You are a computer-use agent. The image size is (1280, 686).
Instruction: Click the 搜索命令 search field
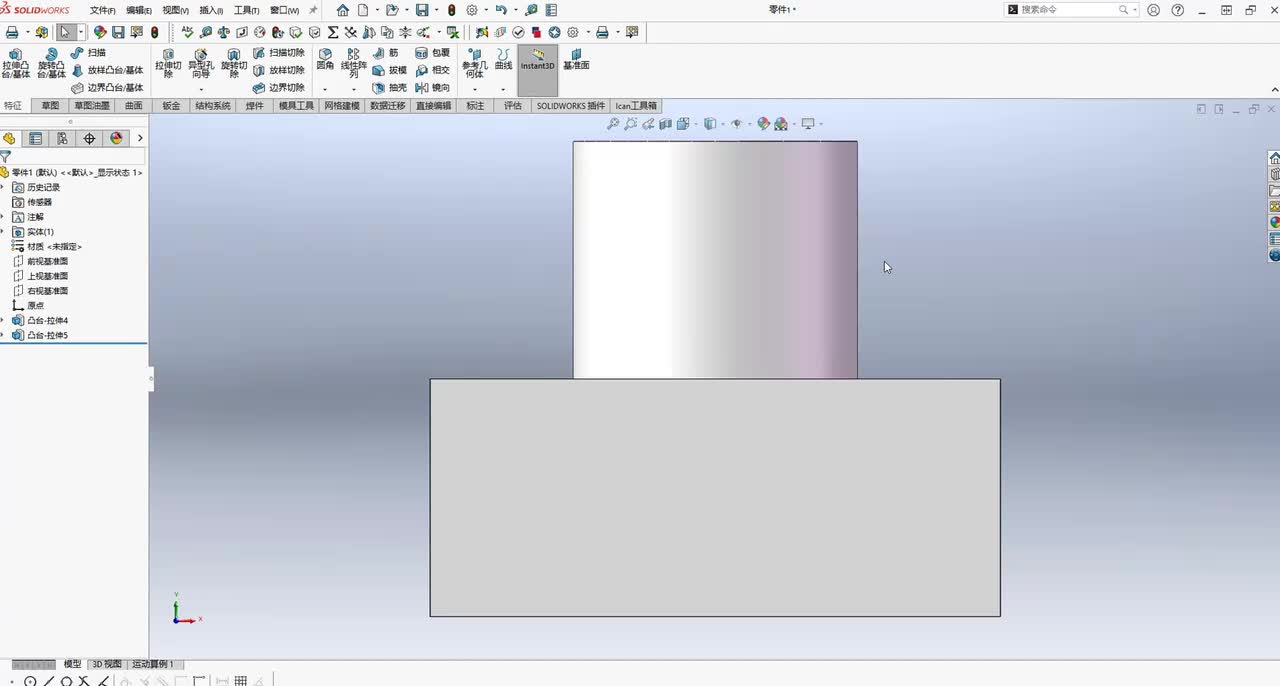1071,10
